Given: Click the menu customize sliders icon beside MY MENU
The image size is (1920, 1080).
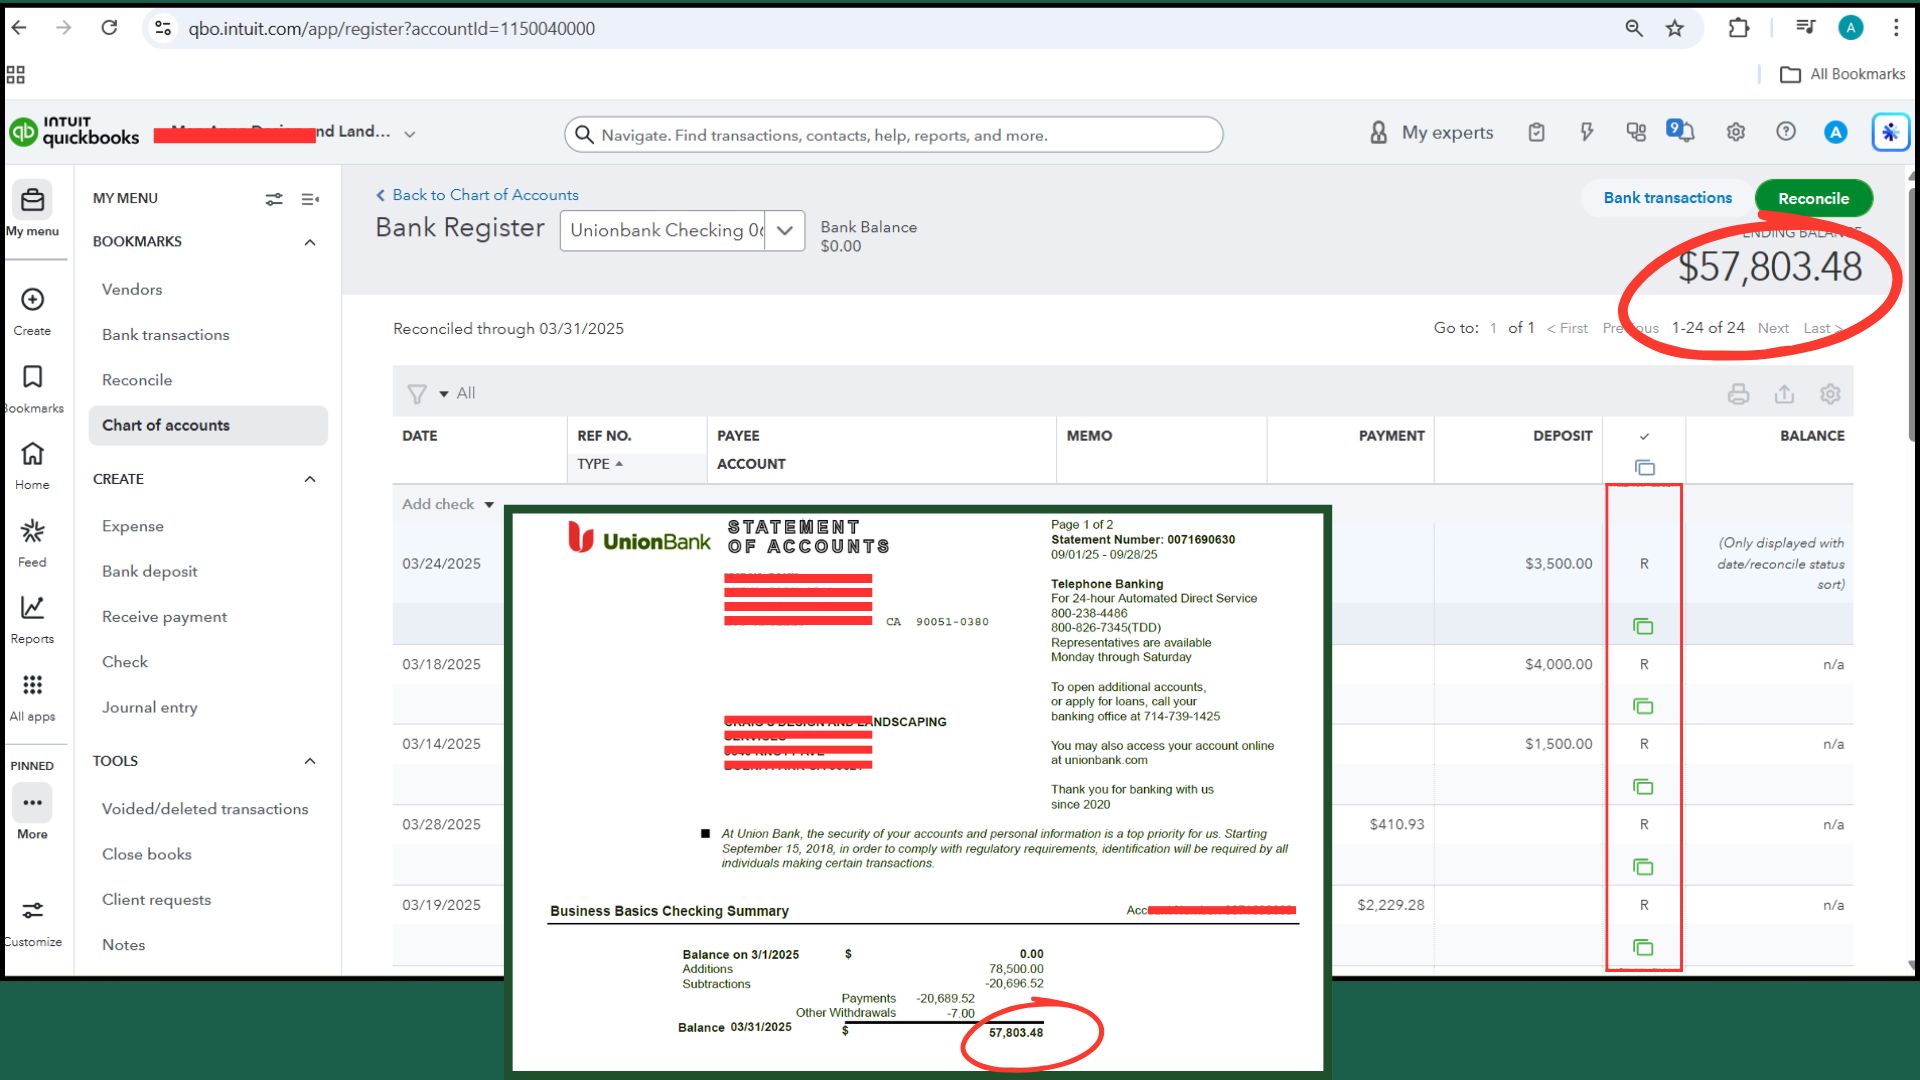Looking at the screenshot, I should coord(273,199).
